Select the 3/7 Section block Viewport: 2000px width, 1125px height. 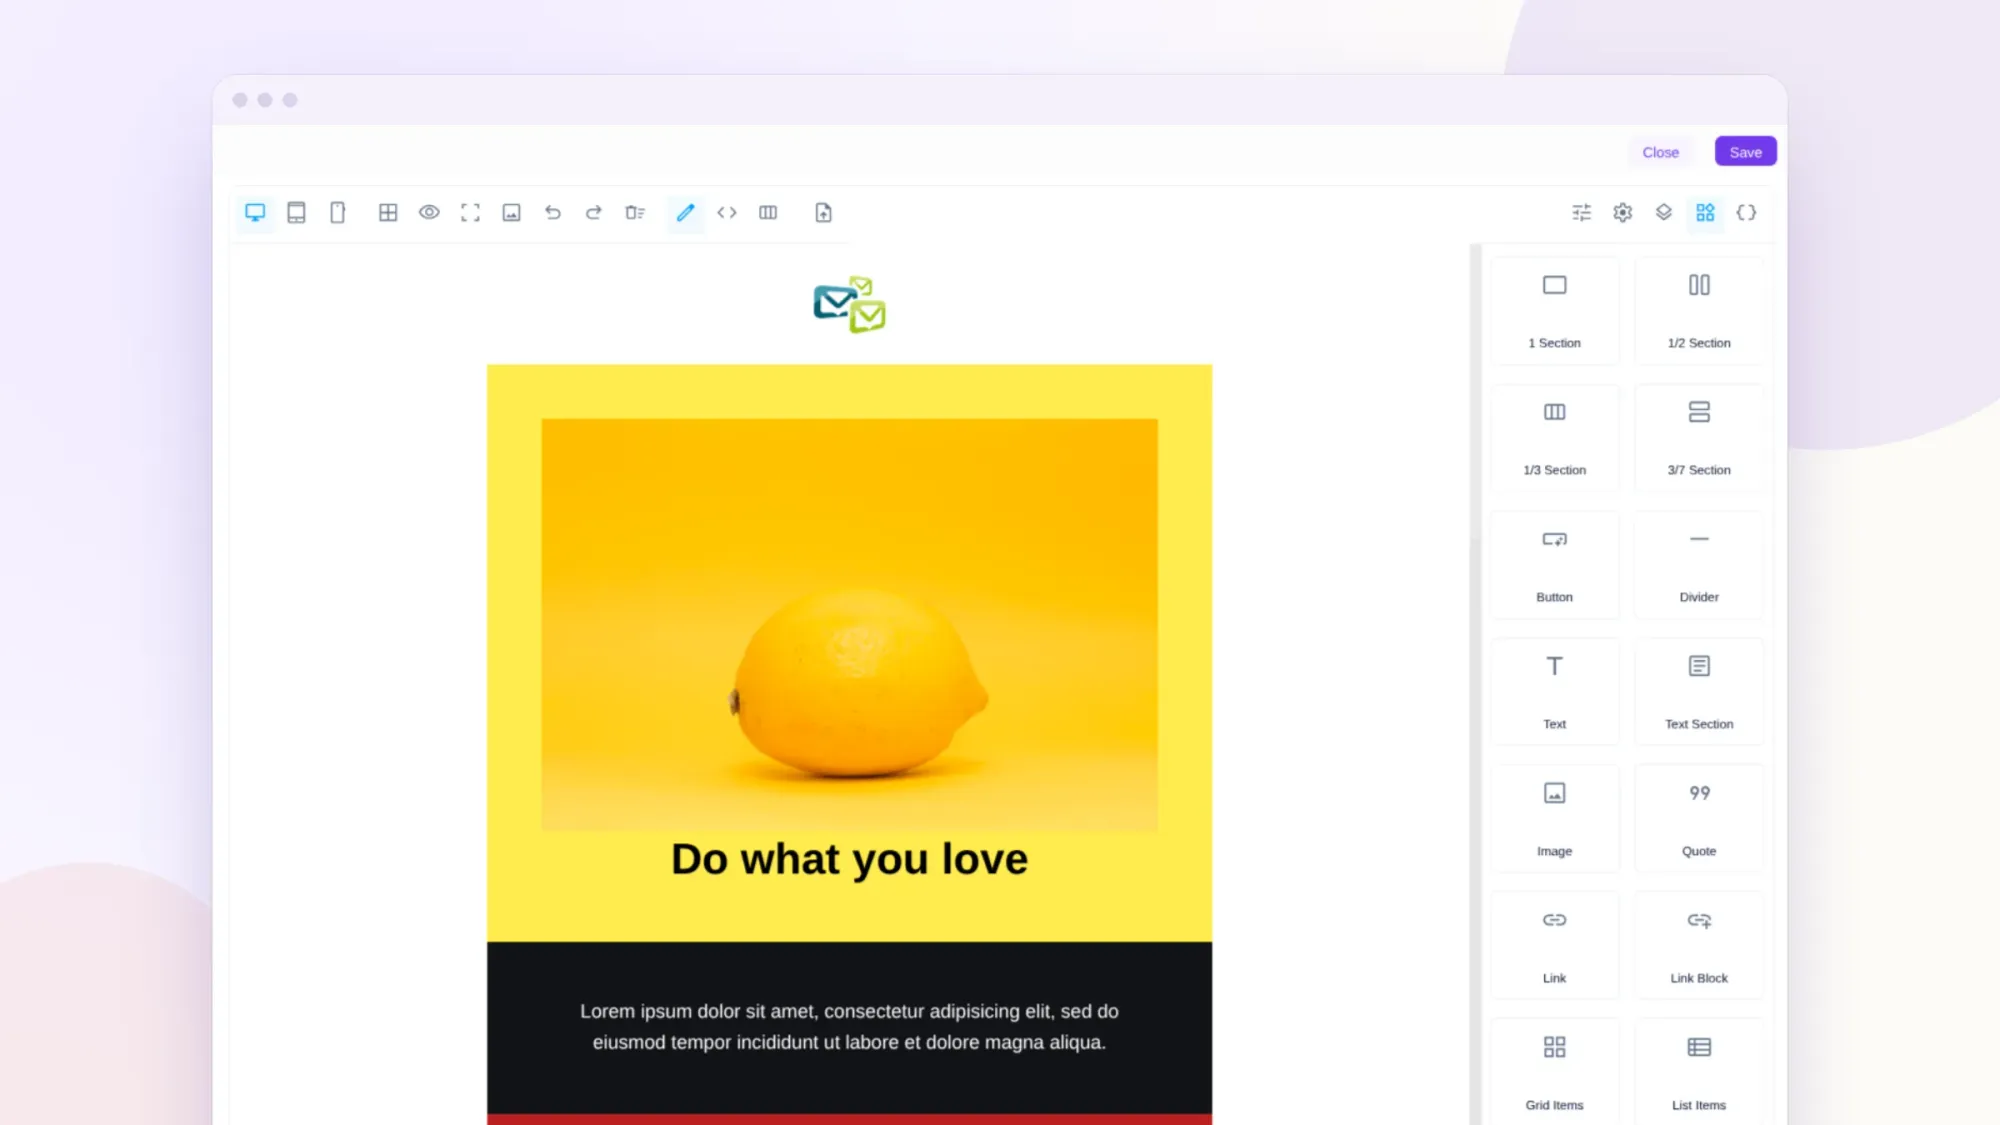[1699, 438]
